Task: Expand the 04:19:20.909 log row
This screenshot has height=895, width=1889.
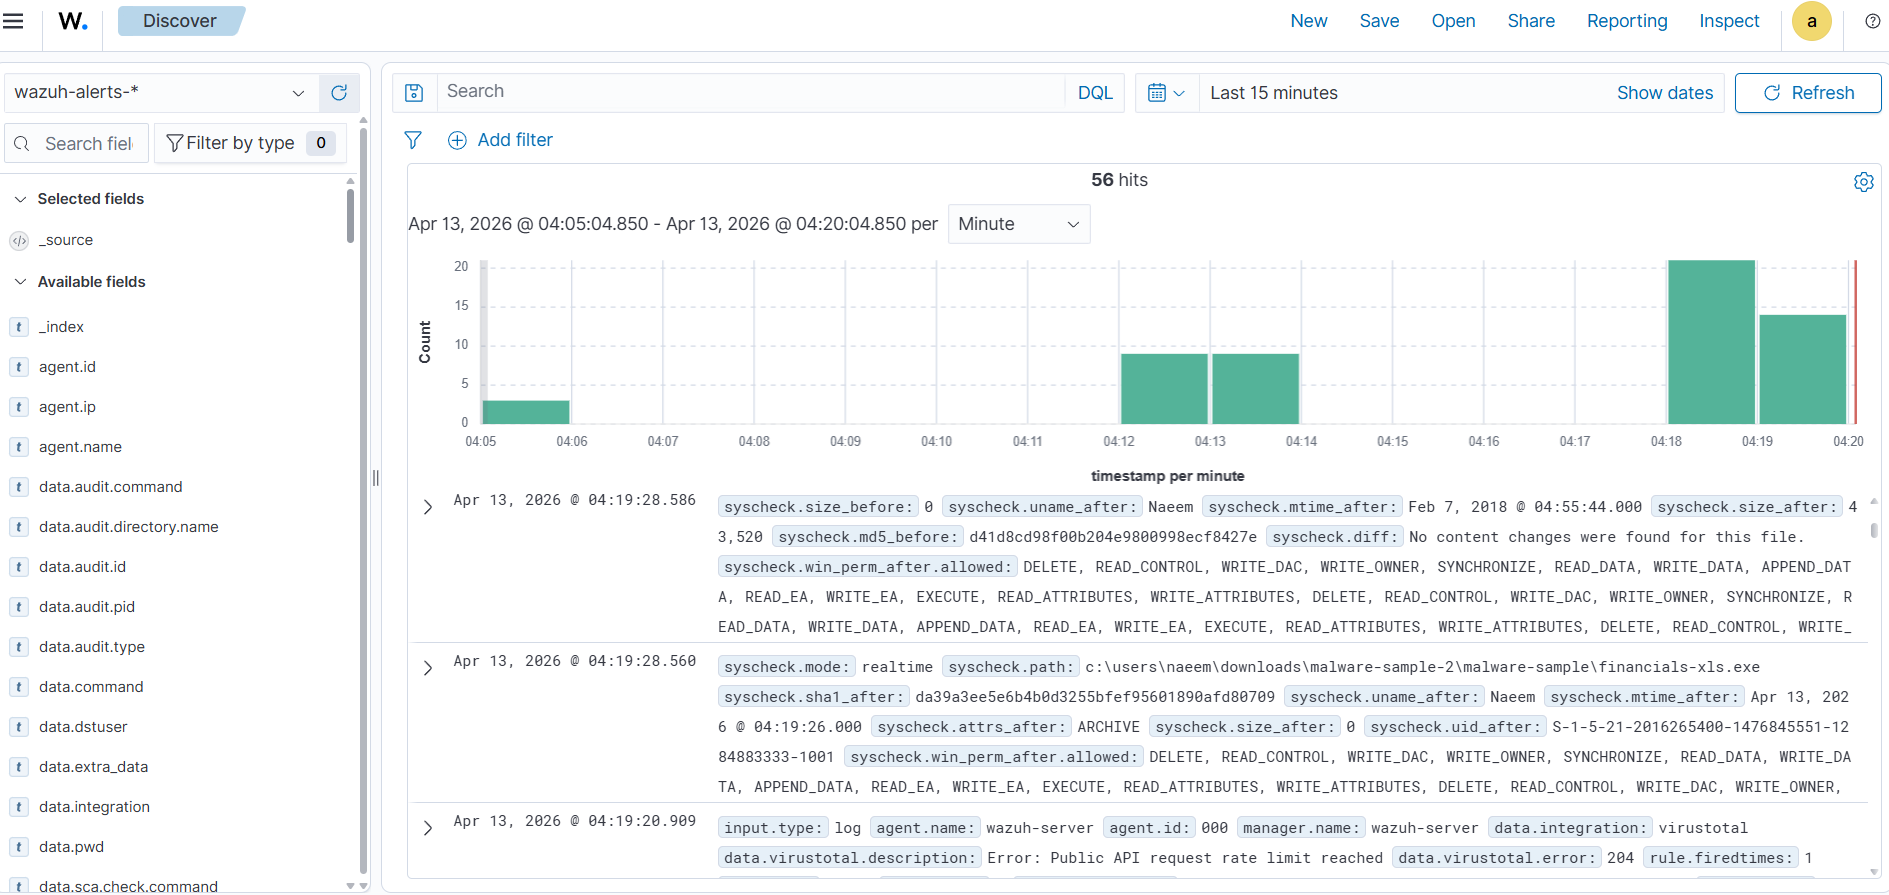Action: 428,828
